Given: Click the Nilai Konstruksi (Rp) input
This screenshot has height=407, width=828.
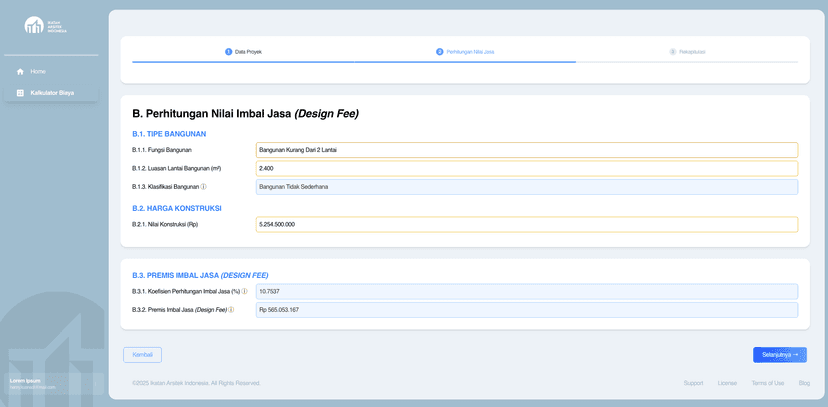Looking at the screenshot, I should pyautogui.click(x=527, y=224).
